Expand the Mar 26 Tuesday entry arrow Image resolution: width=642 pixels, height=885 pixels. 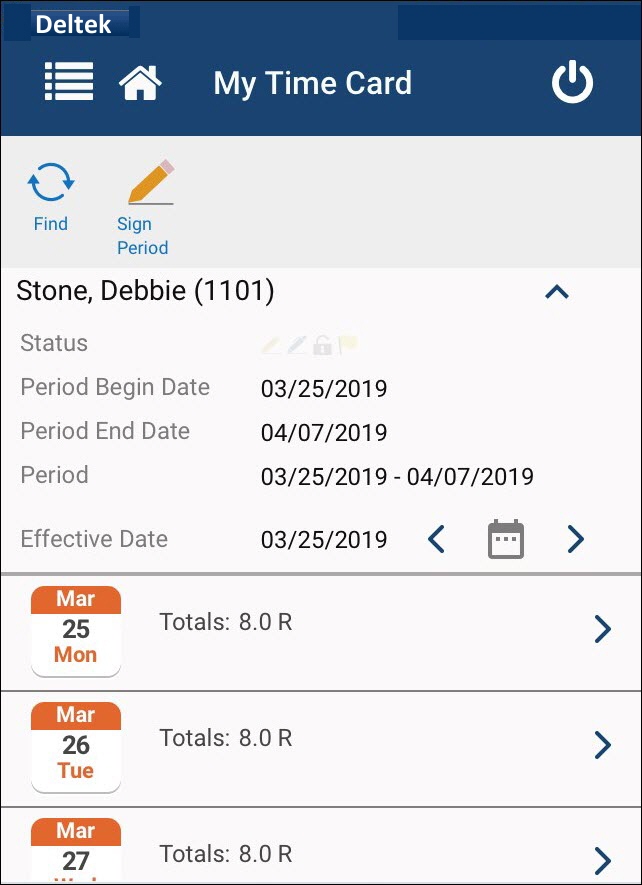[x=602, y=745]
